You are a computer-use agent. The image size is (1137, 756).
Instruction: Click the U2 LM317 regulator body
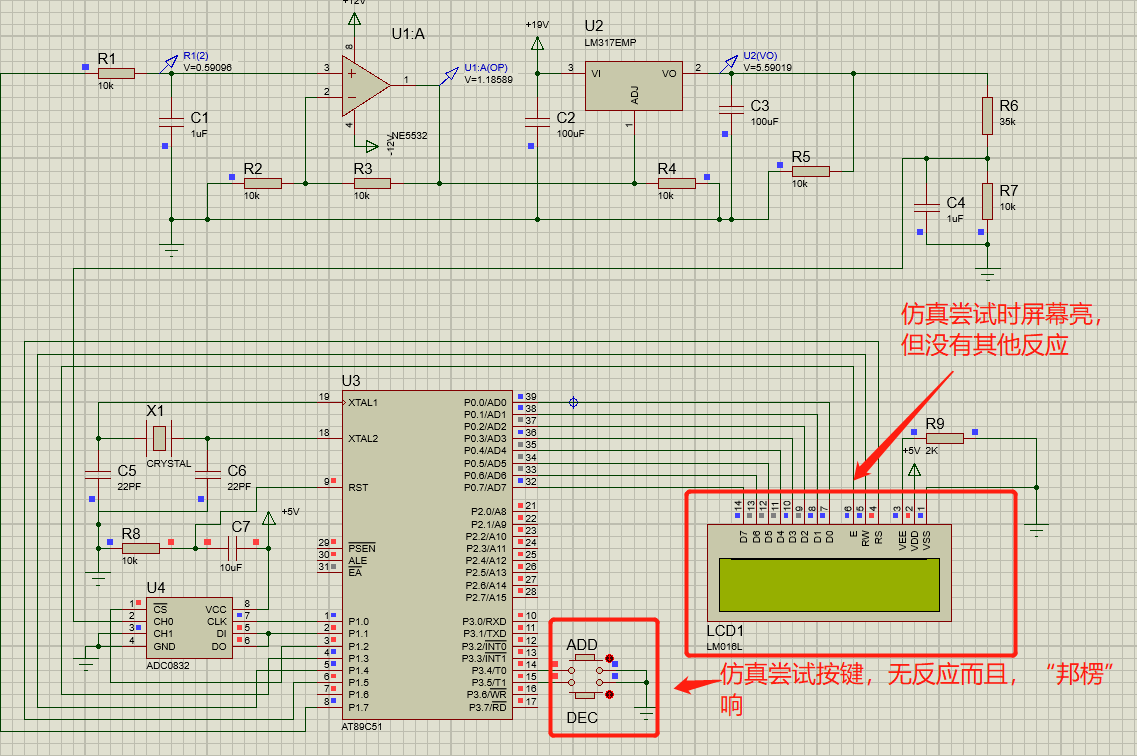tap(634, 86)
